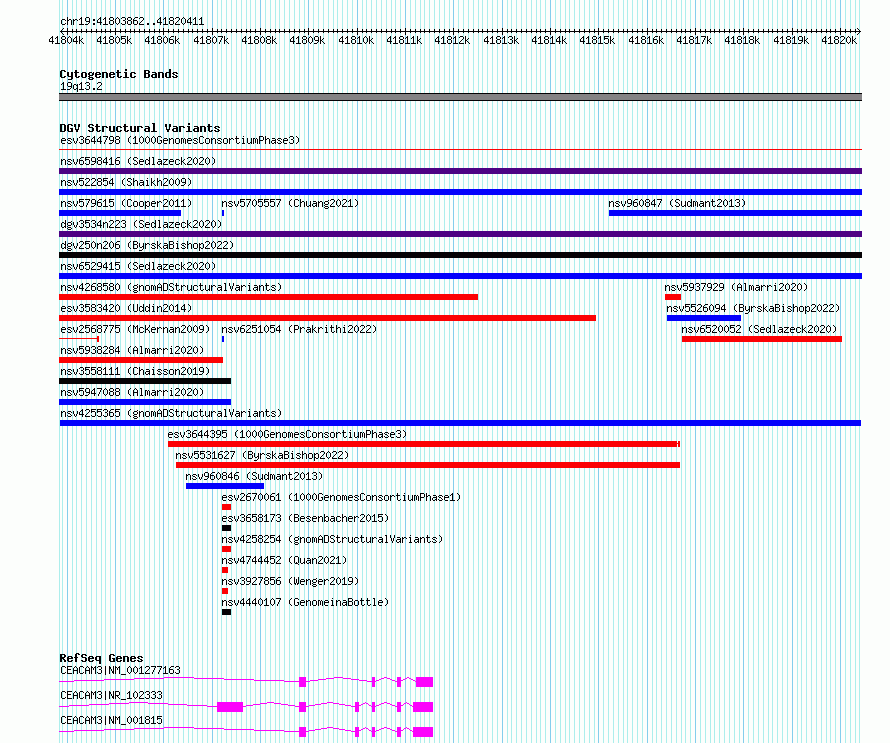This screenshot has width=890, height=743.
Task: Click the esv3658173 (Besenbacher2015) label
Action: click(305, 518)
